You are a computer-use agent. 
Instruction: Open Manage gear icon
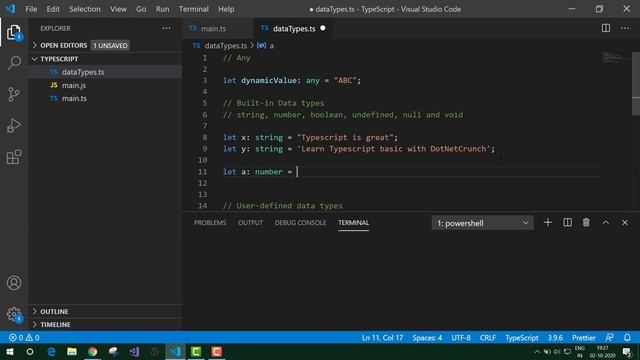(x=14, y=314)
